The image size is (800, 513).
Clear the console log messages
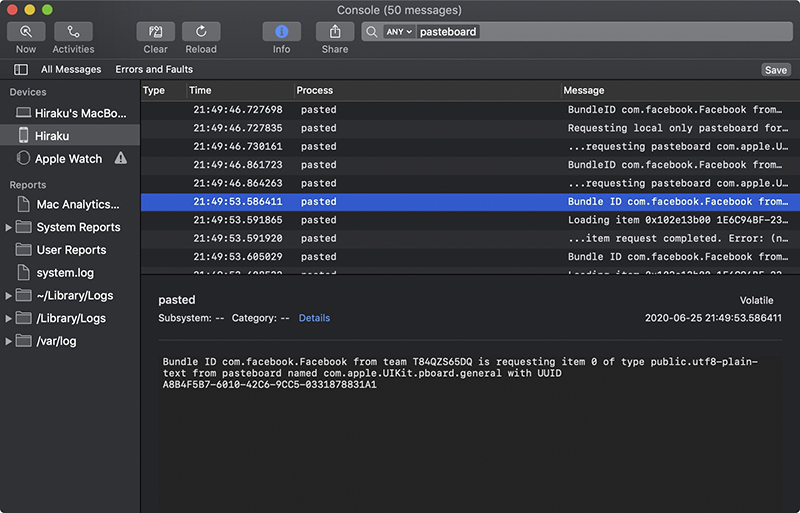155,32
